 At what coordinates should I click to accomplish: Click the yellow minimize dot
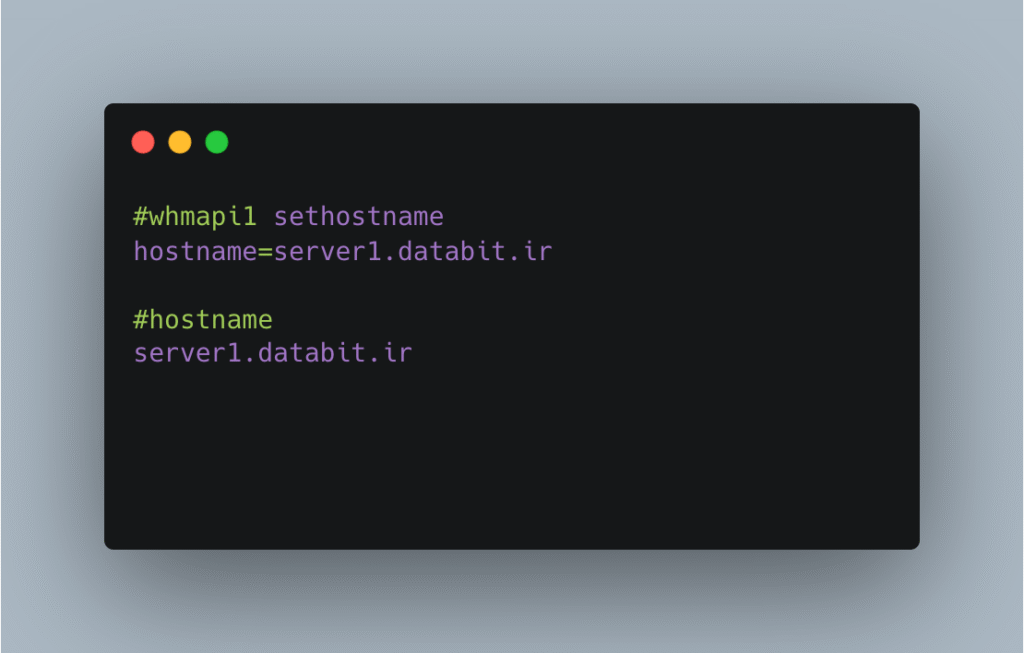pos(180,142)
